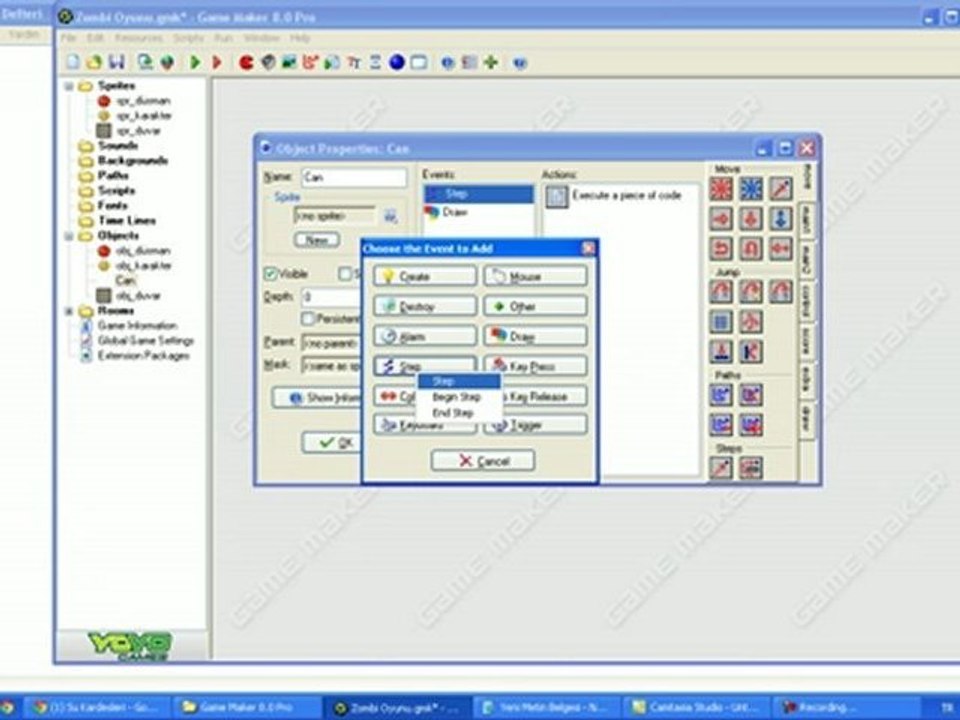Screen dimensions: 960x720
Task: Choose End Step from the popup menu
Action: [x=459, y=413]
